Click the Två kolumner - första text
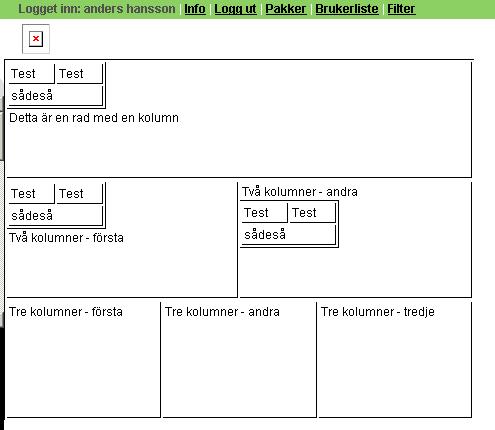Screen dimensions: 495x430 pyautogui.click(x=66, y=238)
